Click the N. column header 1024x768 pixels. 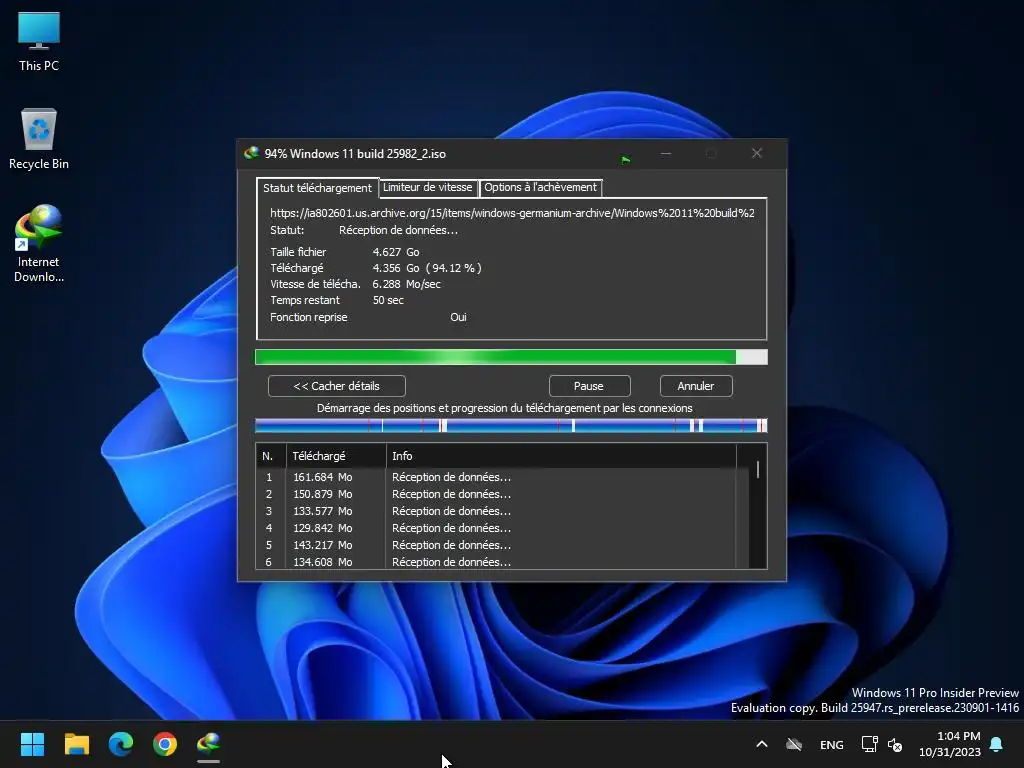point(270,456)
